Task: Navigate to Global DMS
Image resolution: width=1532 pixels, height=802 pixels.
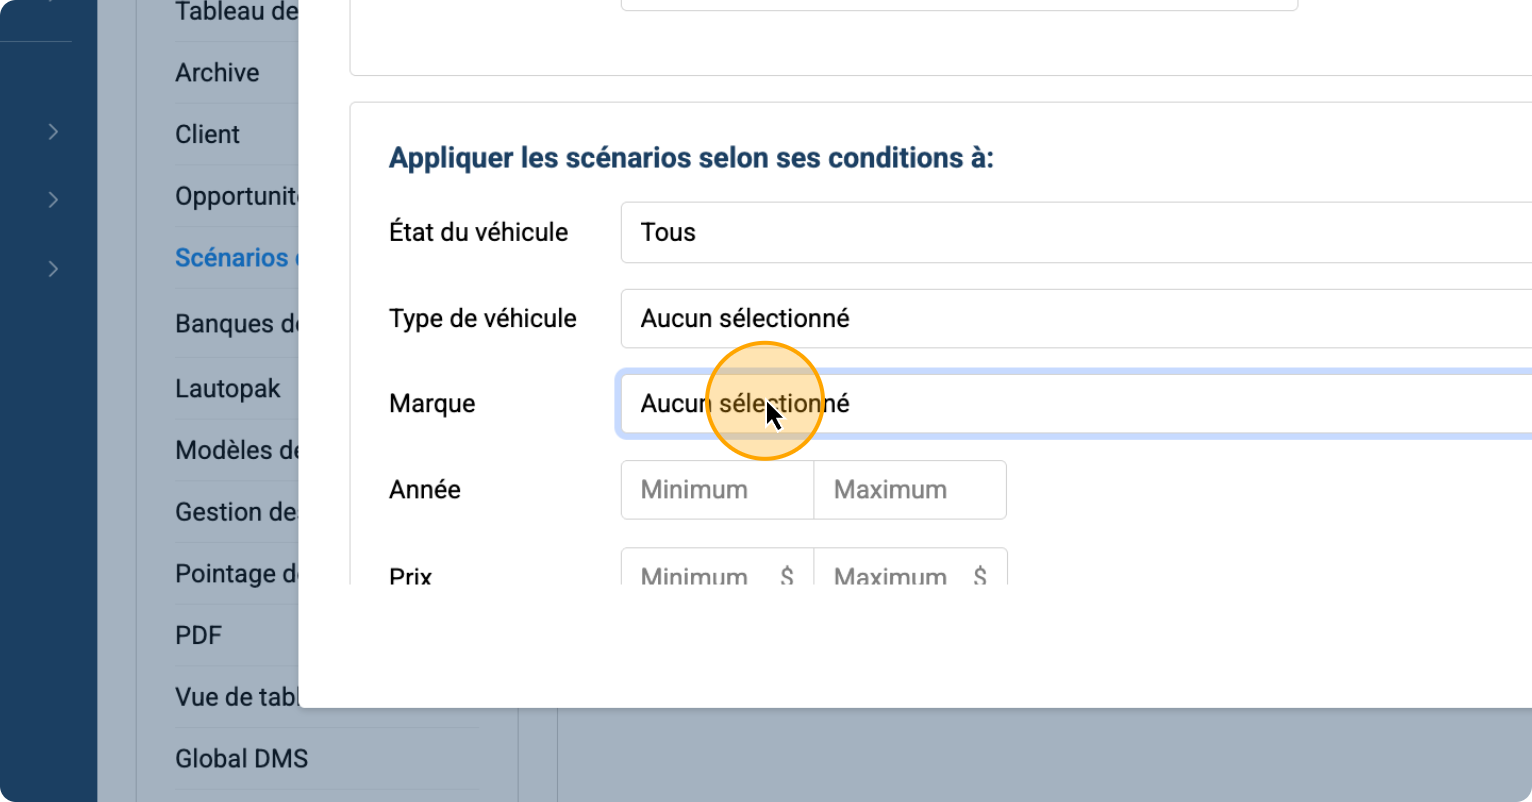Action: (x=242, y=759)
